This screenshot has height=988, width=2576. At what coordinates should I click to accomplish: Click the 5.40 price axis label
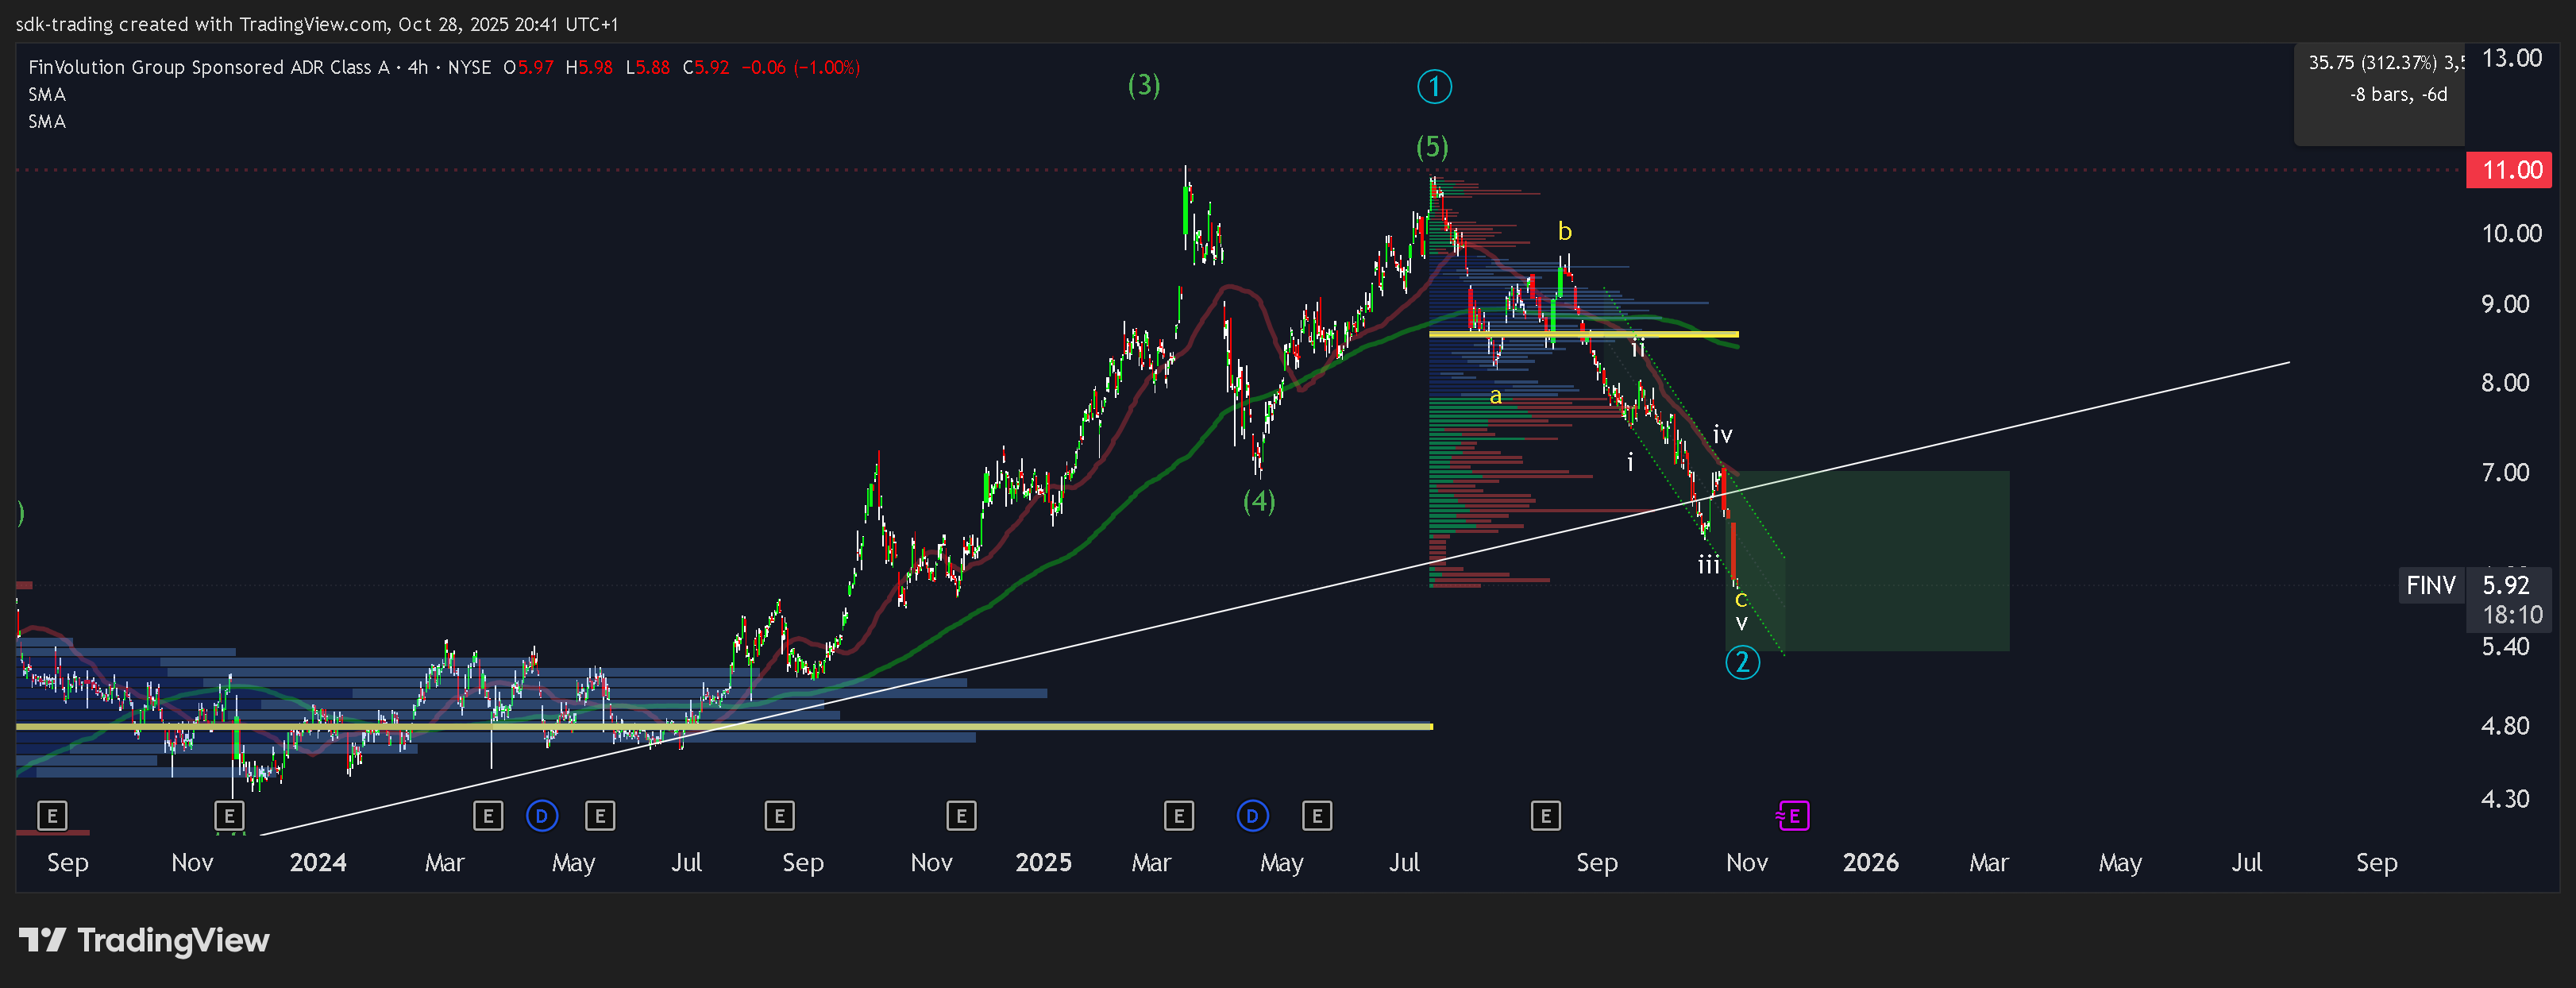coord(2505,646)
